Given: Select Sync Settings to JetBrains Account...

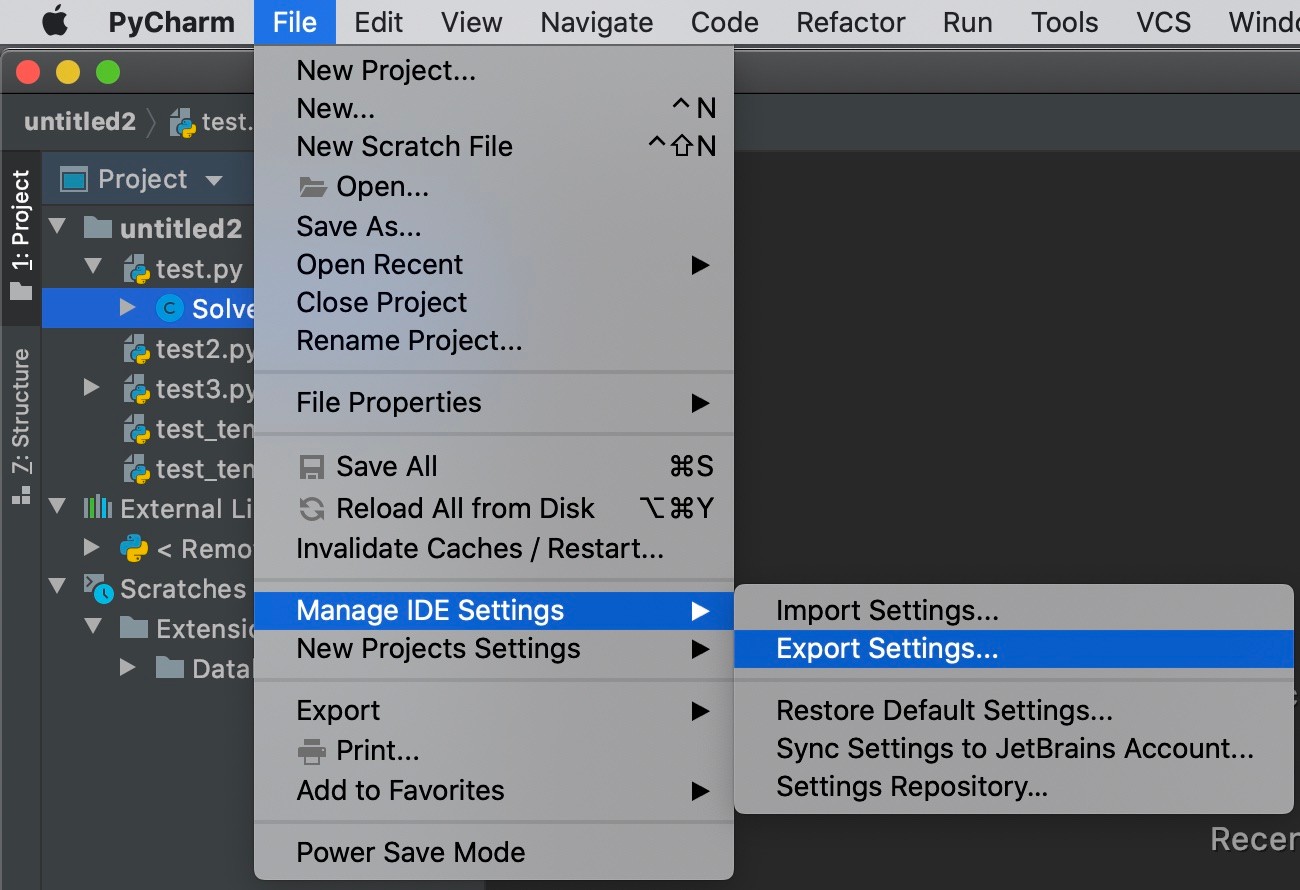Looking at the screenshot, I should (x=1014, y=748).
